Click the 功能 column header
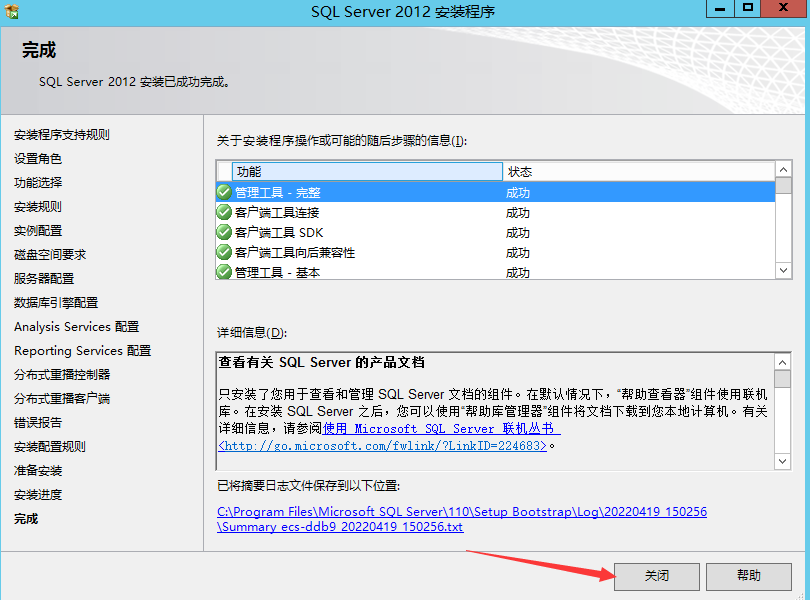The height and width of the screenshot is (600, 810). tap(367, 172)
